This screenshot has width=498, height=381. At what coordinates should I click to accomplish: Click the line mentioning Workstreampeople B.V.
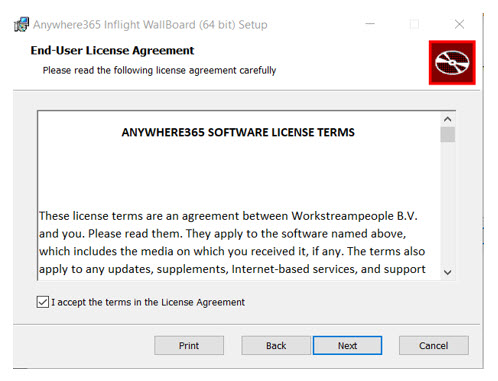click(x=228, y=216)
